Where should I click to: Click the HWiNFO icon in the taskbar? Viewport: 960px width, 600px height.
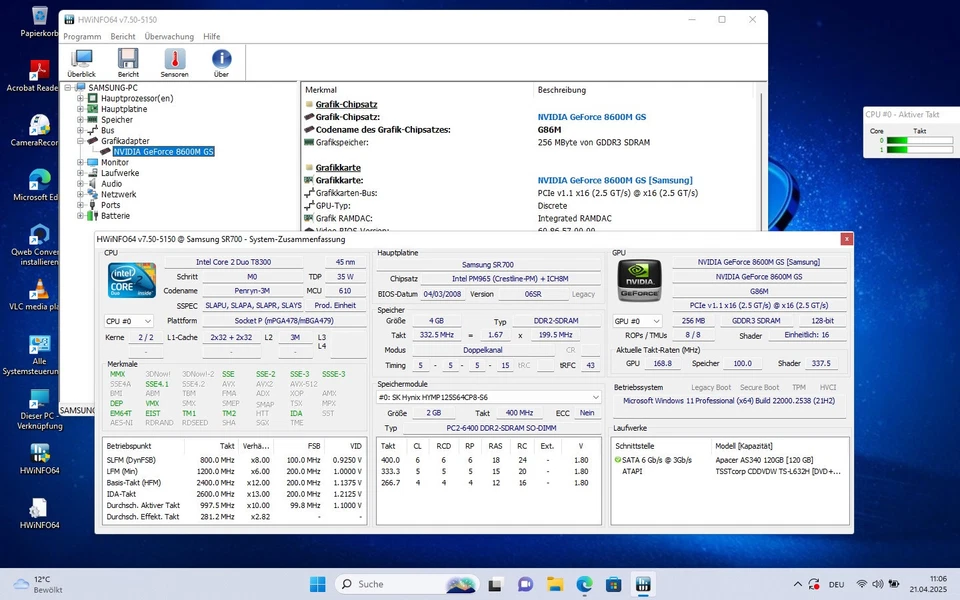(643, 584)
